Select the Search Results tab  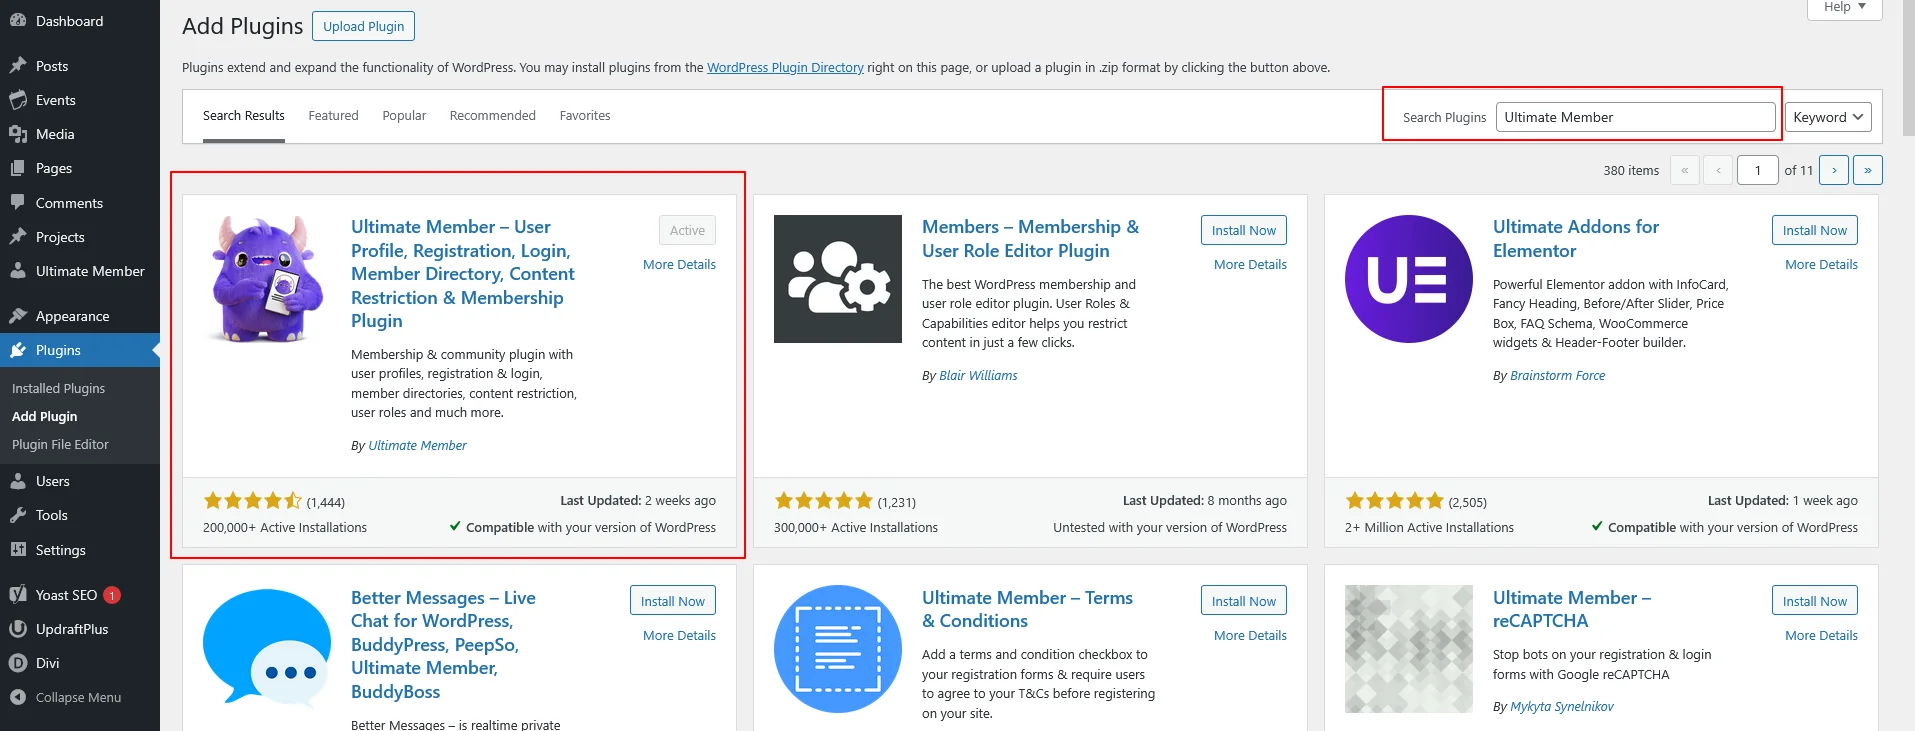(x=244, y=116)
